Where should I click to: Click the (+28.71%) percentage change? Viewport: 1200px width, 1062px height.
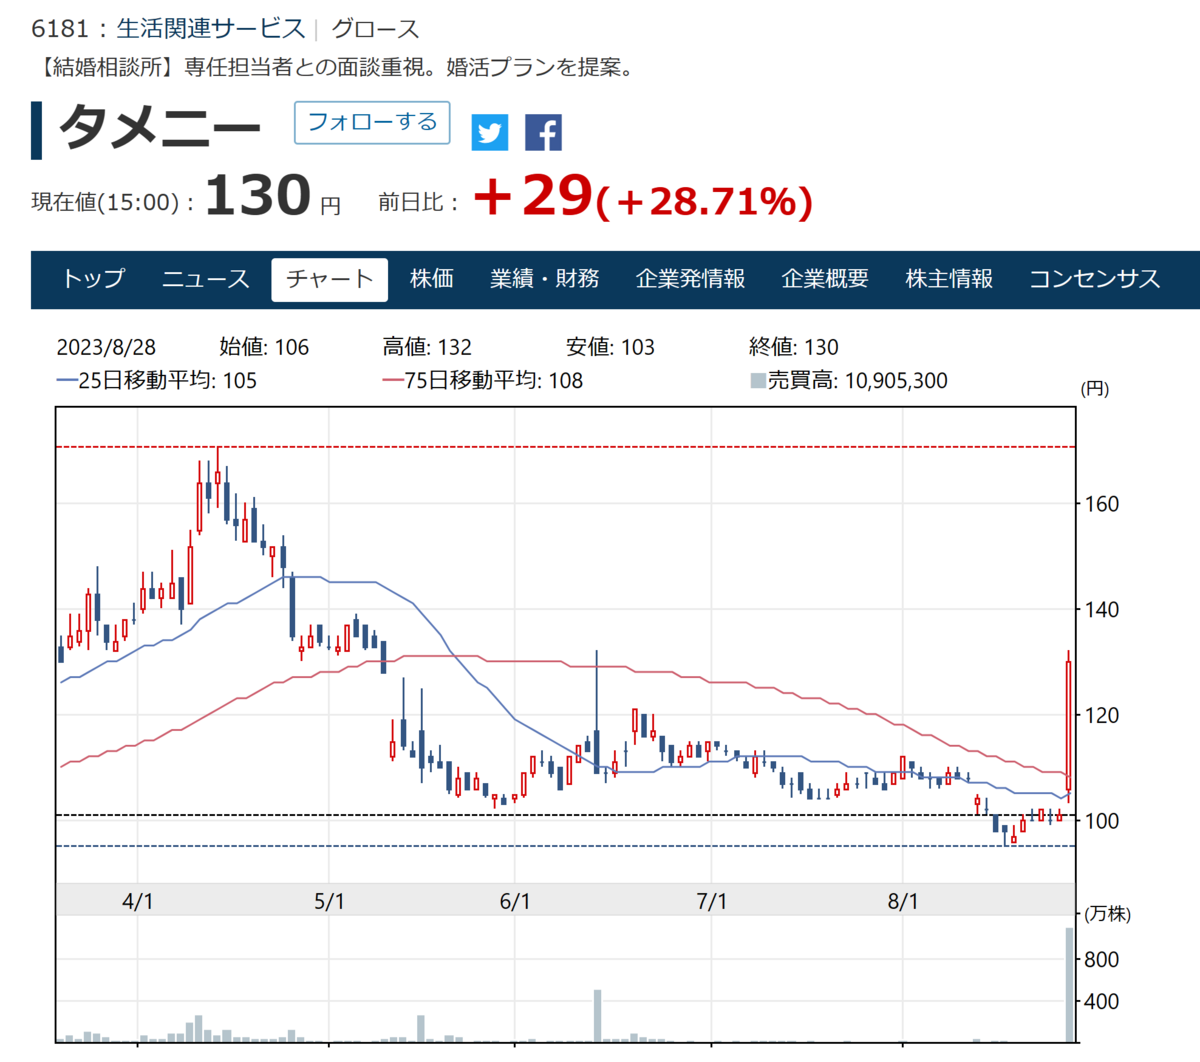(704, 202)
